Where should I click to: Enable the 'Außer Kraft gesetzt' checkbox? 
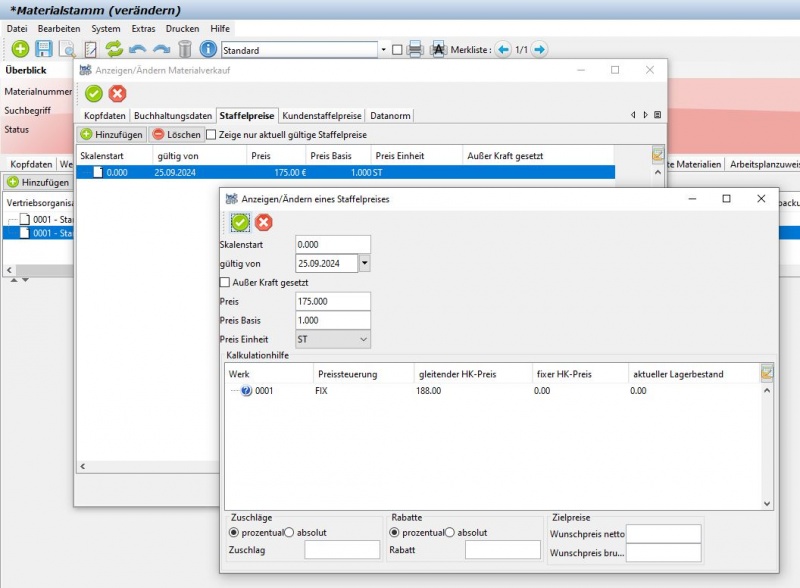tap(224, 283)
